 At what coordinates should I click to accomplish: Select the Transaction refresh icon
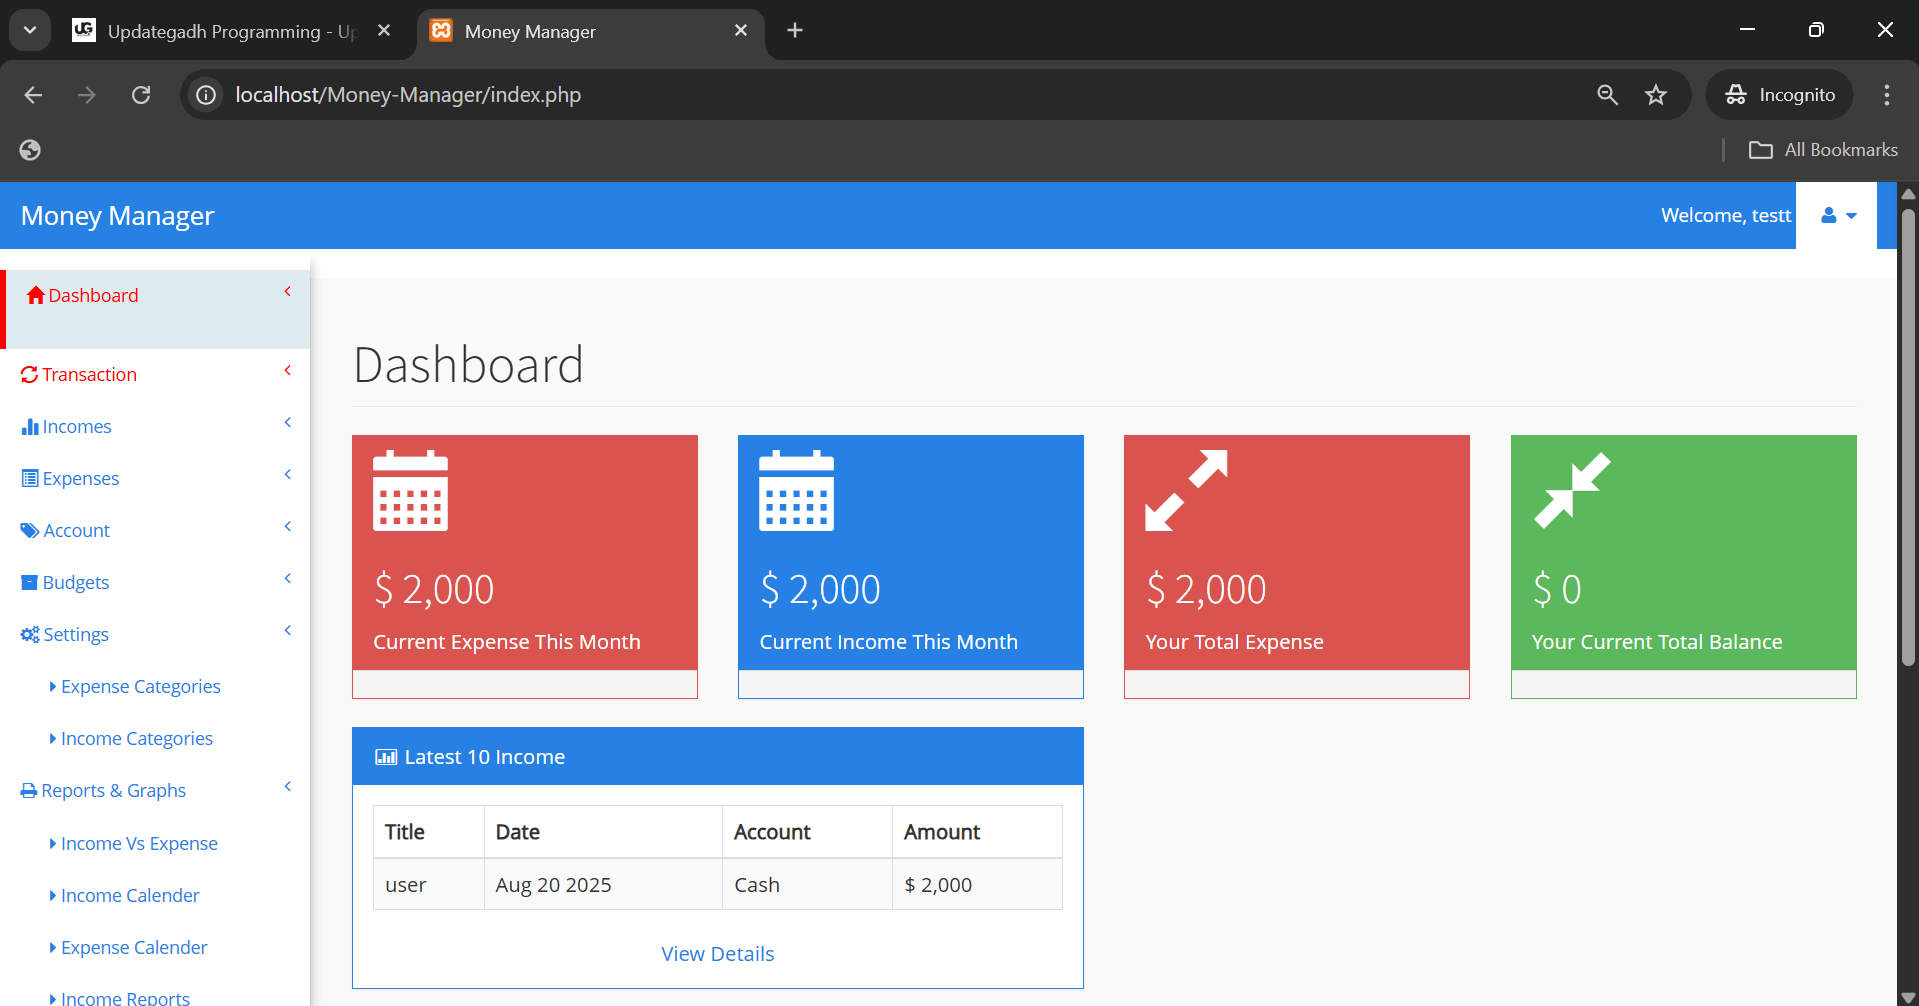tap(31, 373)
